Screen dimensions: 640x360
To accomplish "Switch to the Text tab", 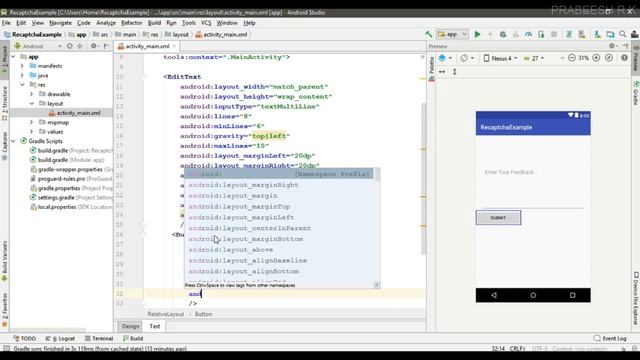I will coord(155,326).
